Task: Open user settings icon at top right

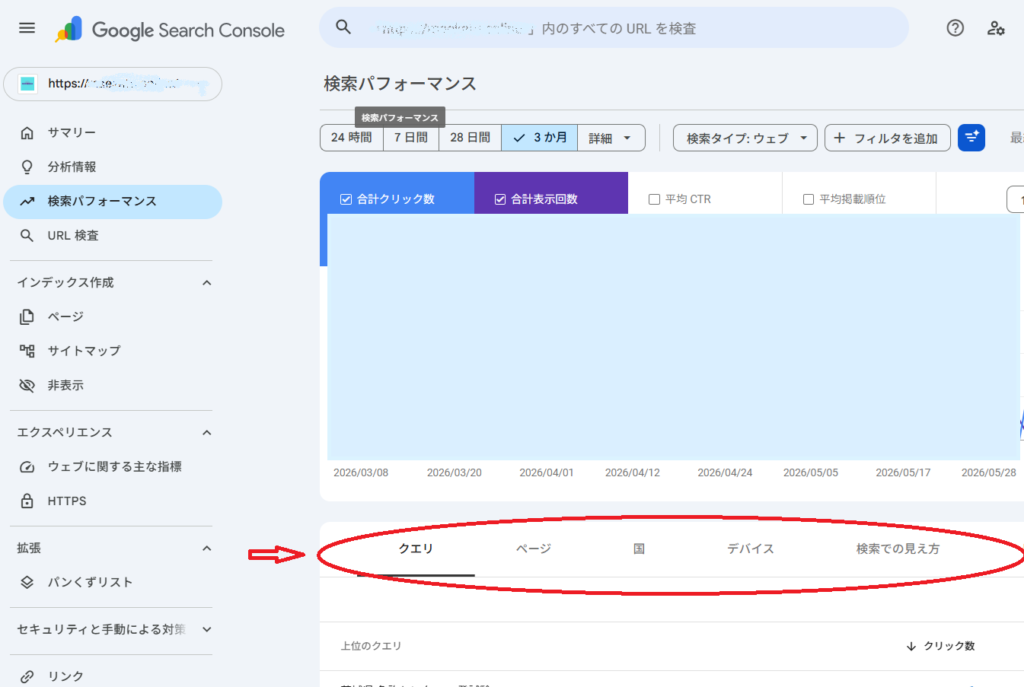Action: tap(995, 28)
